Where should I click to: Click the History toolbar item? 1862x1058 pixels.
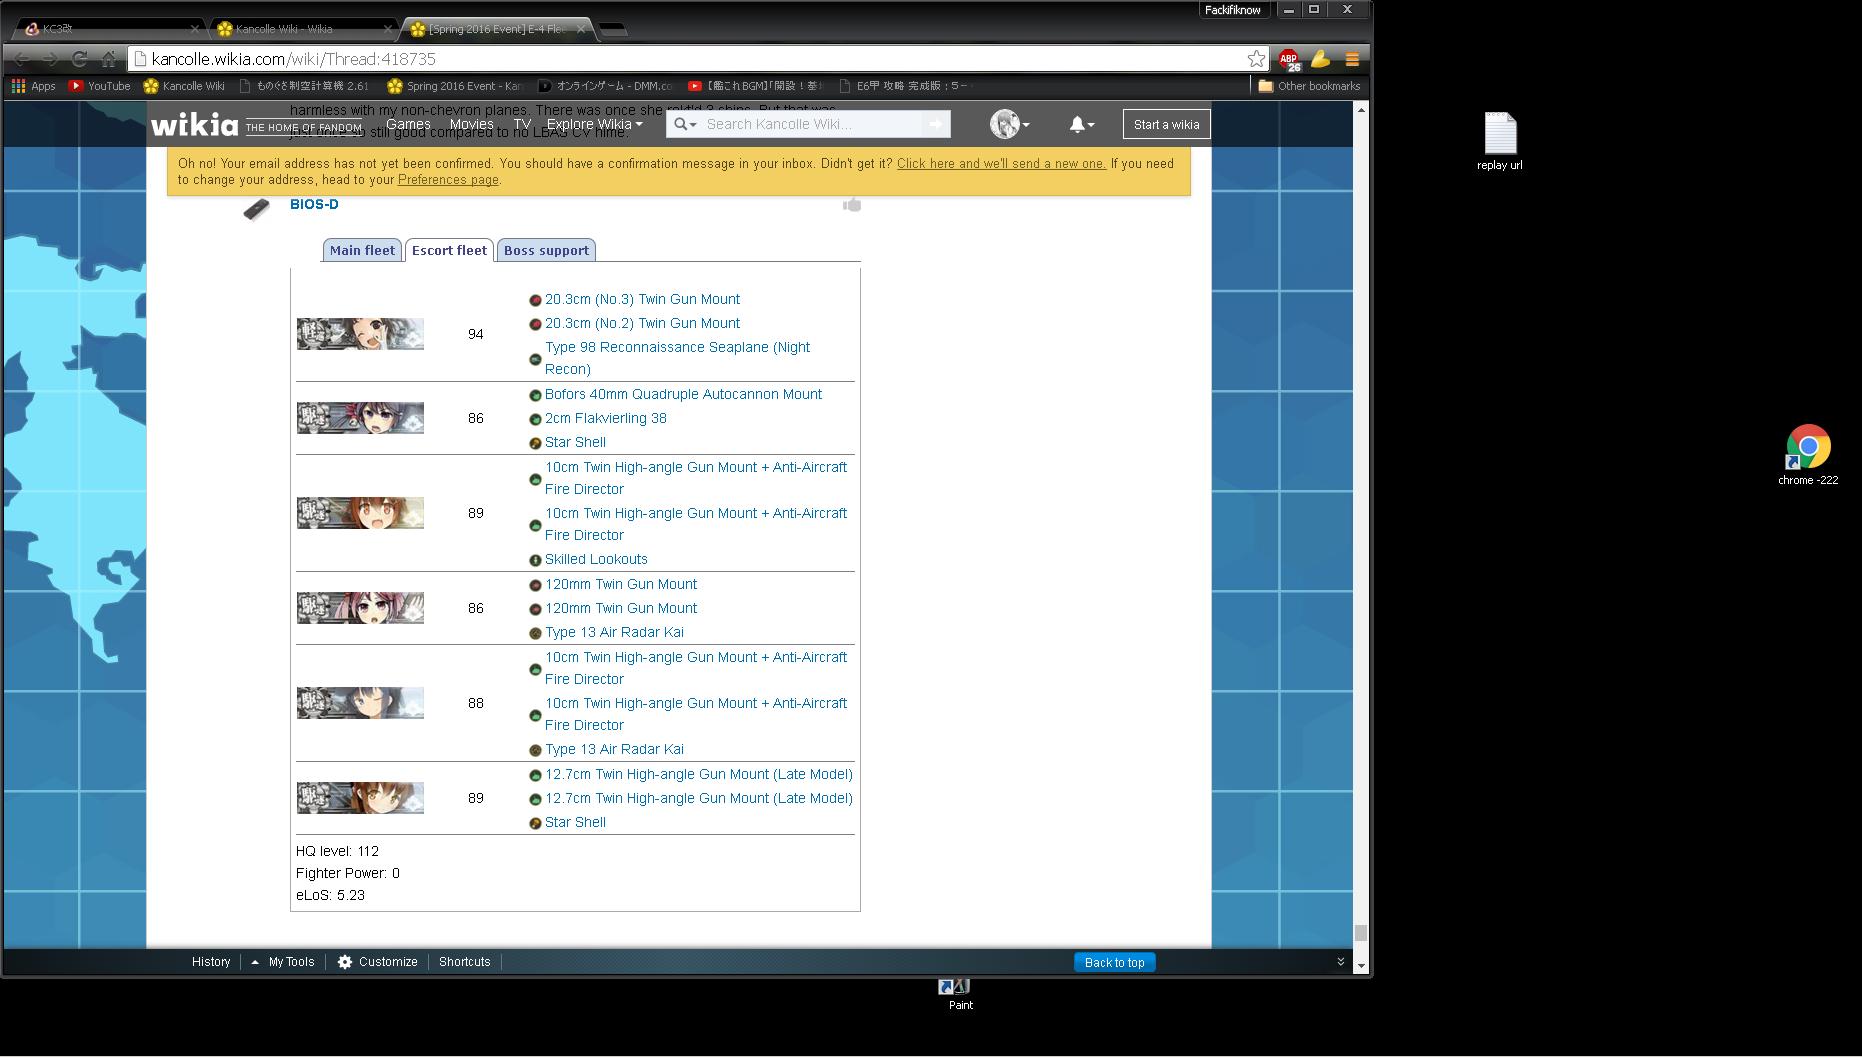tap(211, 962)
